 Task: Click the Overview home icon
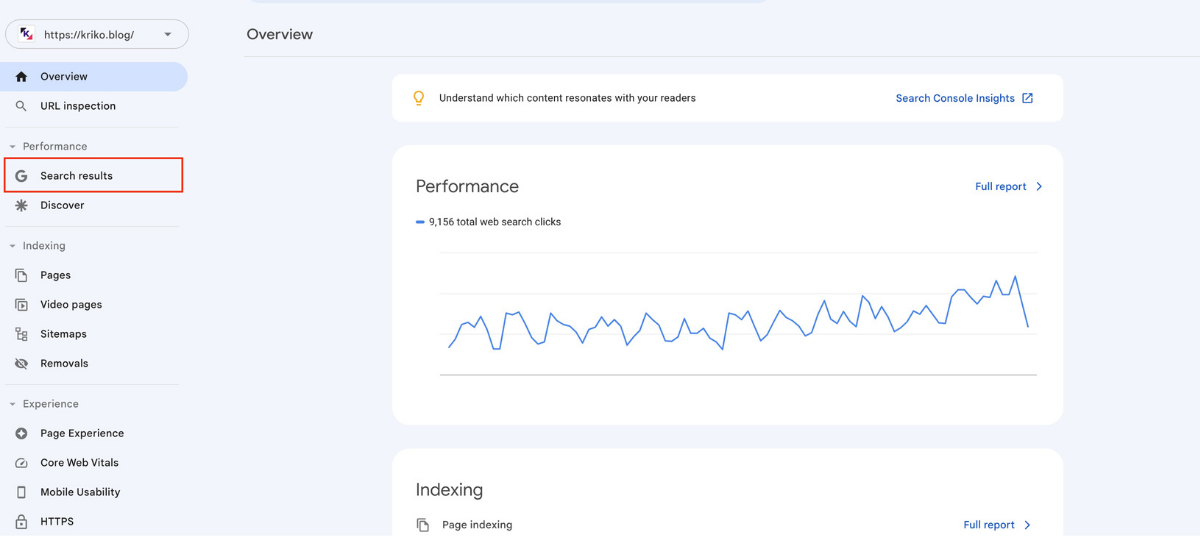[21, 77]
